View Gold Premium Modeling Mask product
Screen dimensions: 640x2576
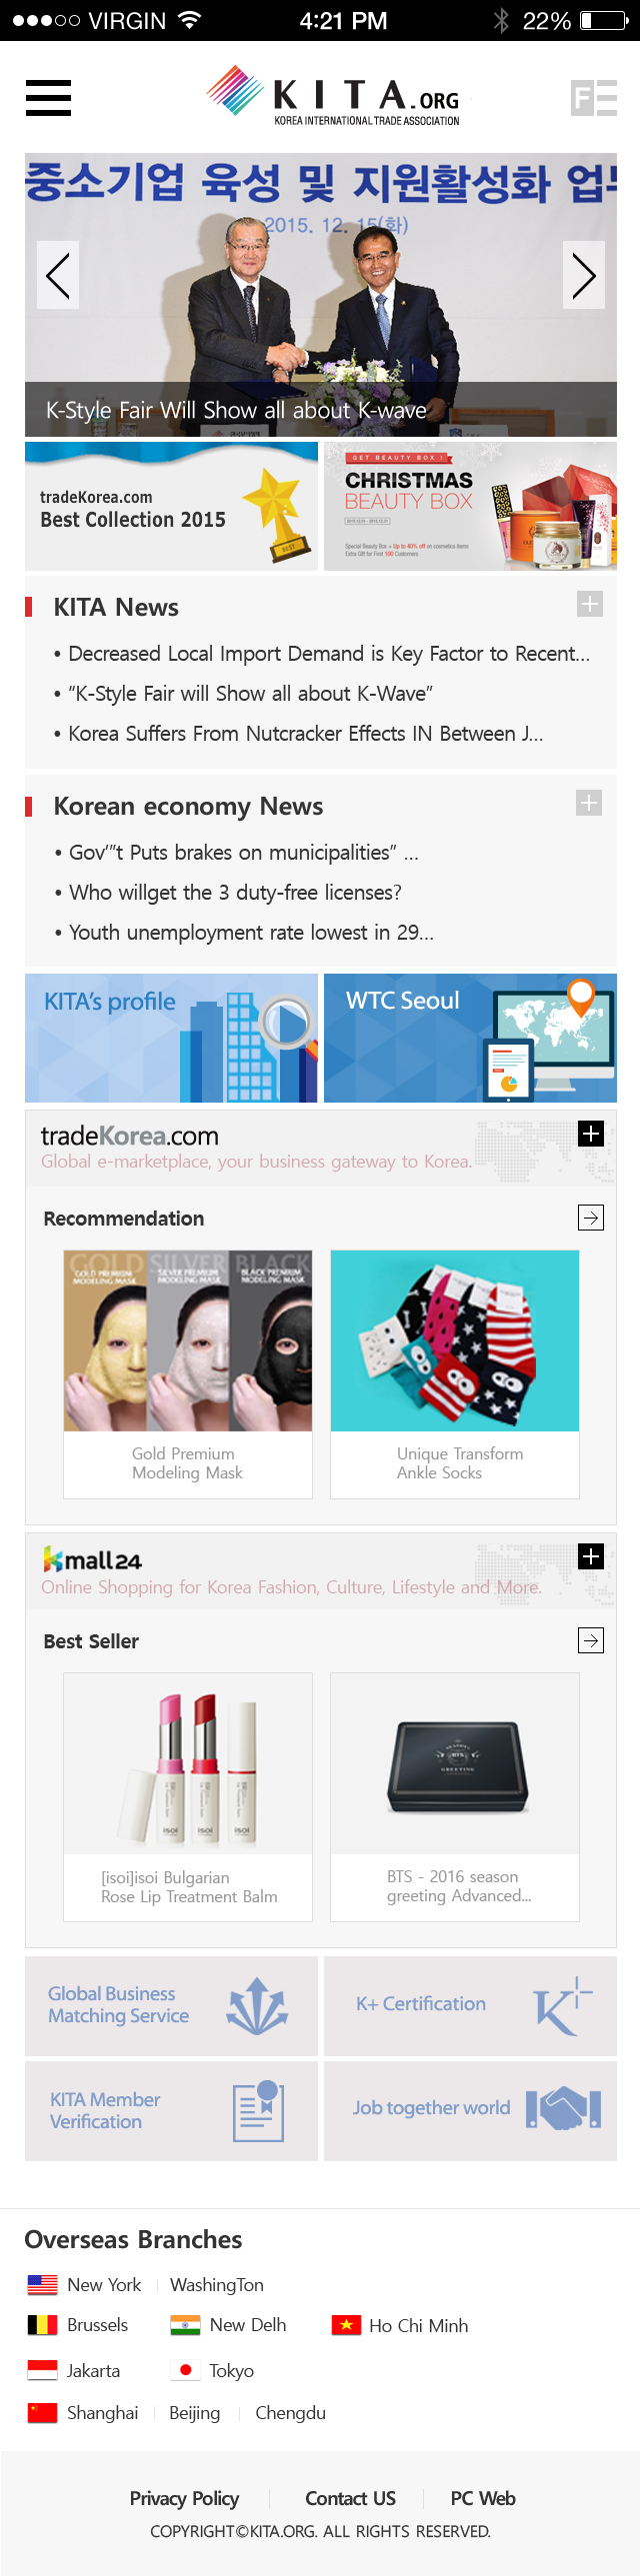188,1374
